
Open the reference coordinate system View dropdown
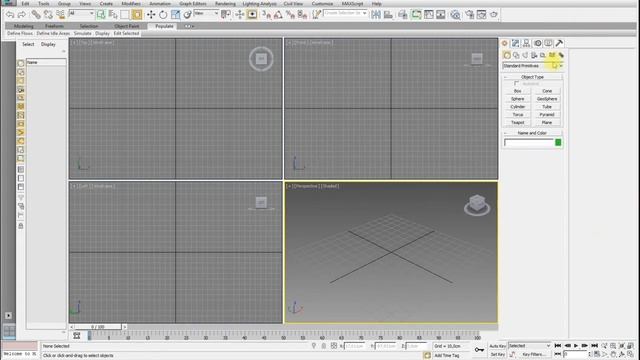pos(206,13)
